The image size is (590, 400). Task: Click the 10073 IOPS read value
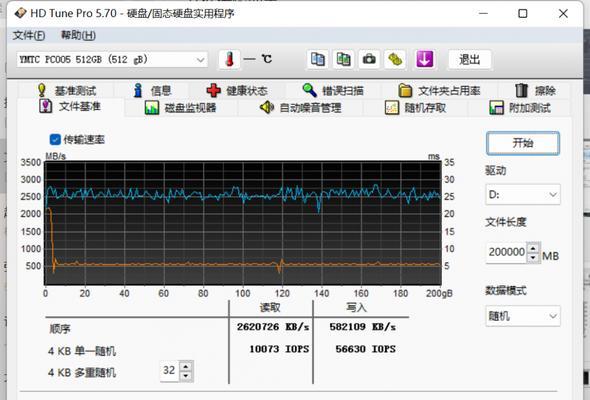coord(279,349)
